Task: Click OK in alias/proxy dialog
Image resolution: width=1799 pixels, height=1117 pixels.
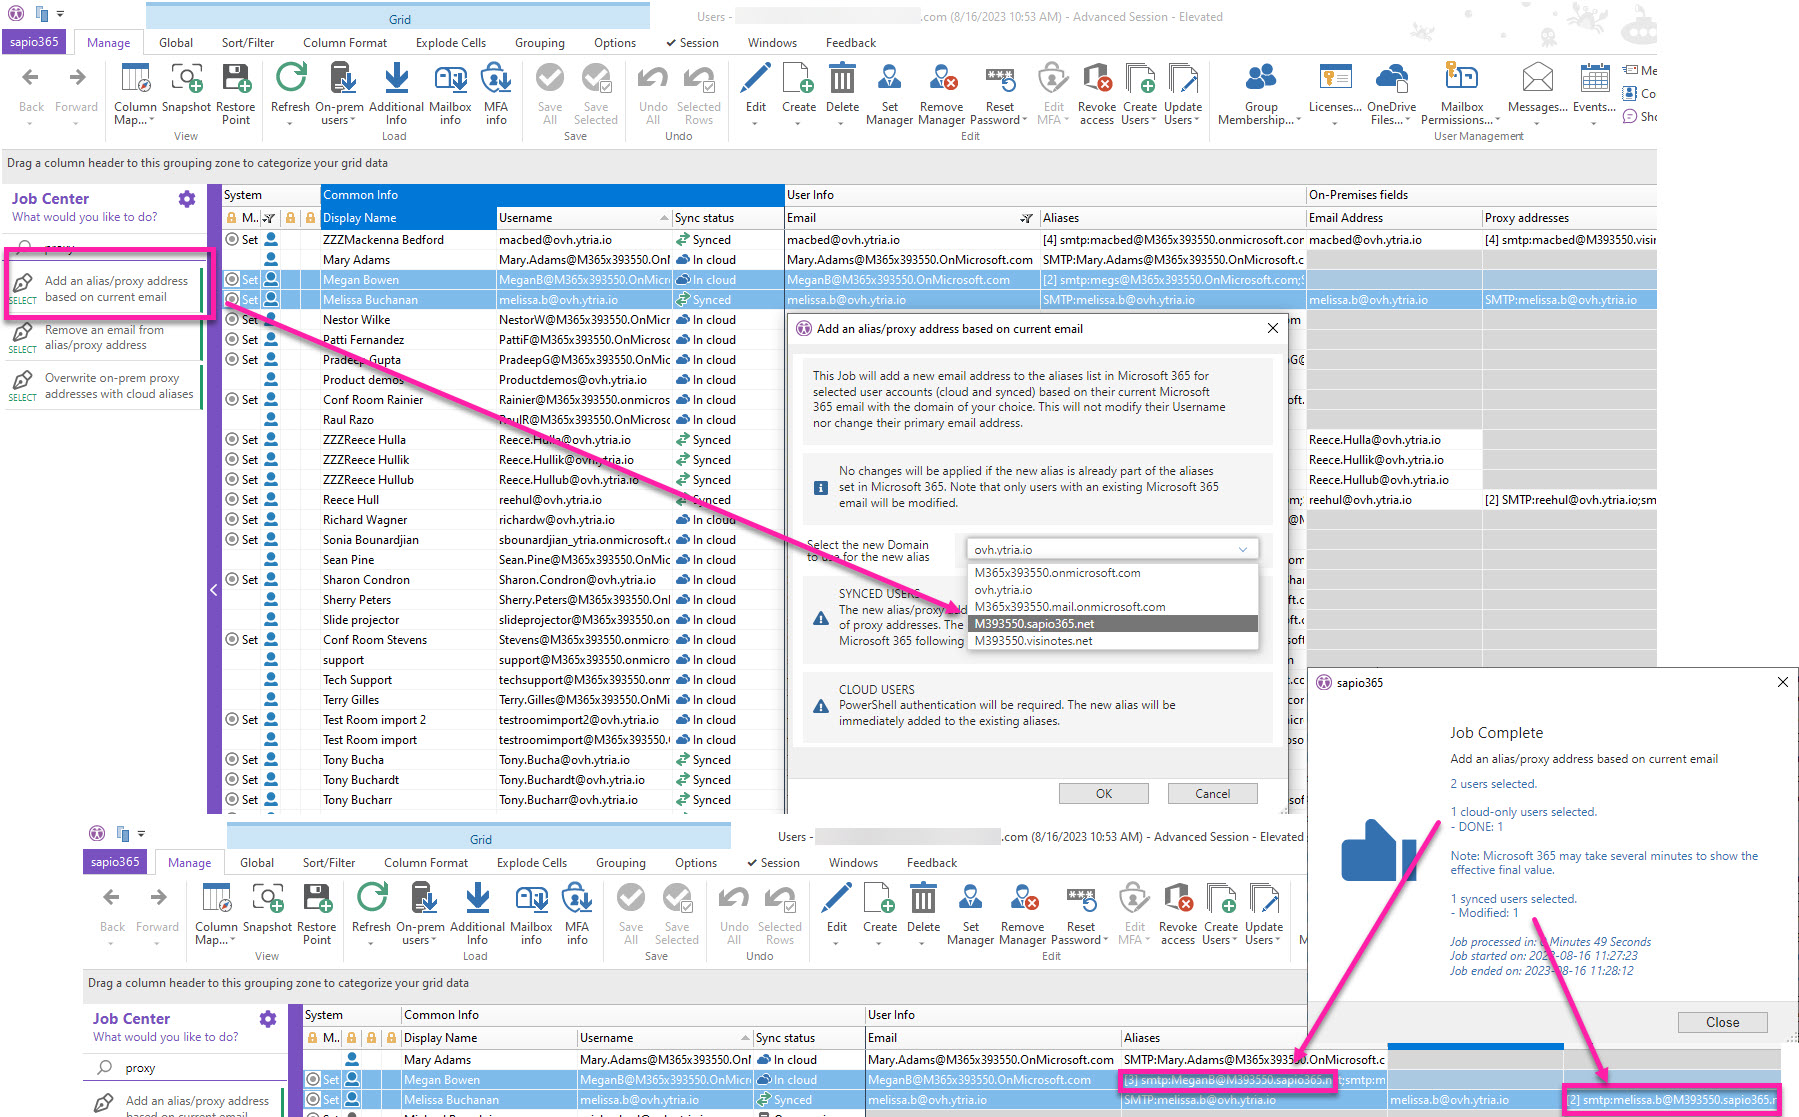Action: pos(1104,793)
